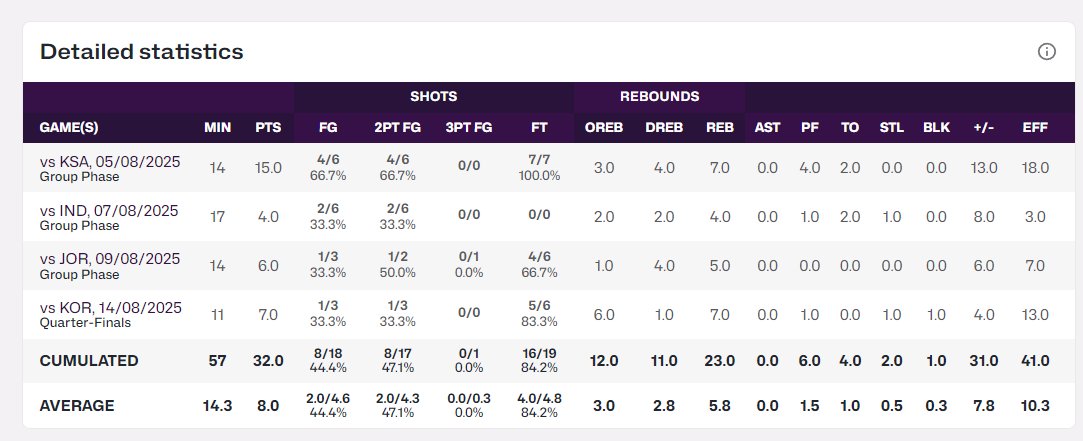1083x441 pixels.
Task: Click the FT column header
Action: point(539,128)
